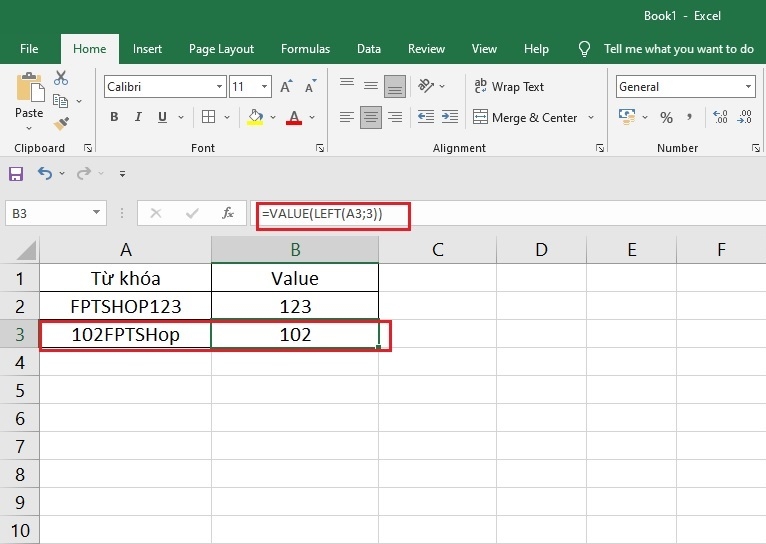Click the Cut scissors icon
The height and width of the screenshot is (544, 766).
point(61,78)
